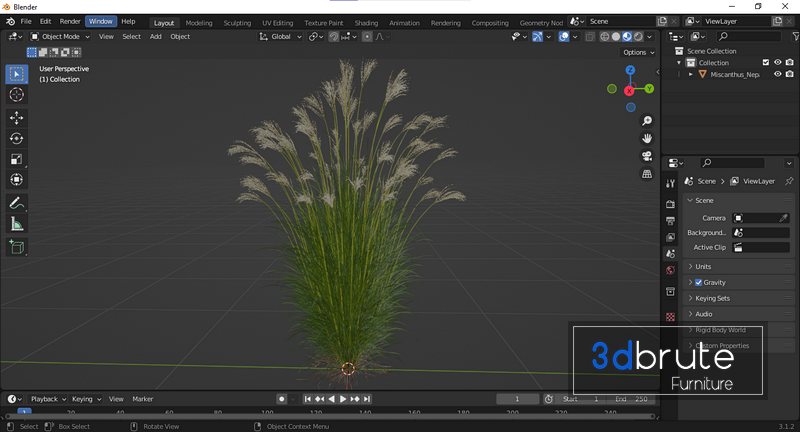The height and width of the screenshot is (432, 800).
Task: Open the Scene properties tab
Action: [x=670, y=253]
